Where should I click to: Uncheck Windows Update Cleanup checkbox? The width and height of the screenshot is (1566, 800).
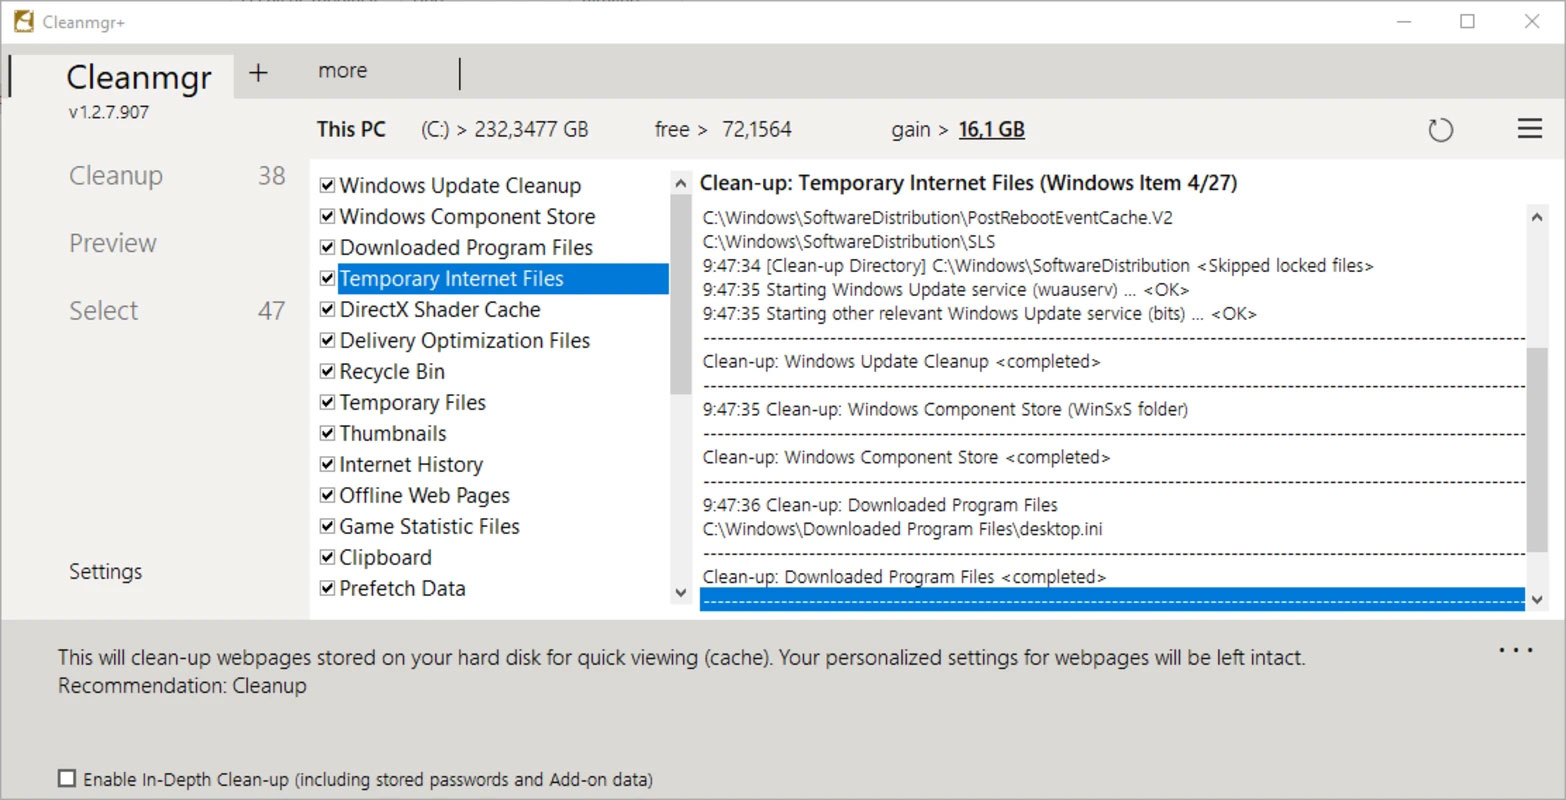click(327, 186)
